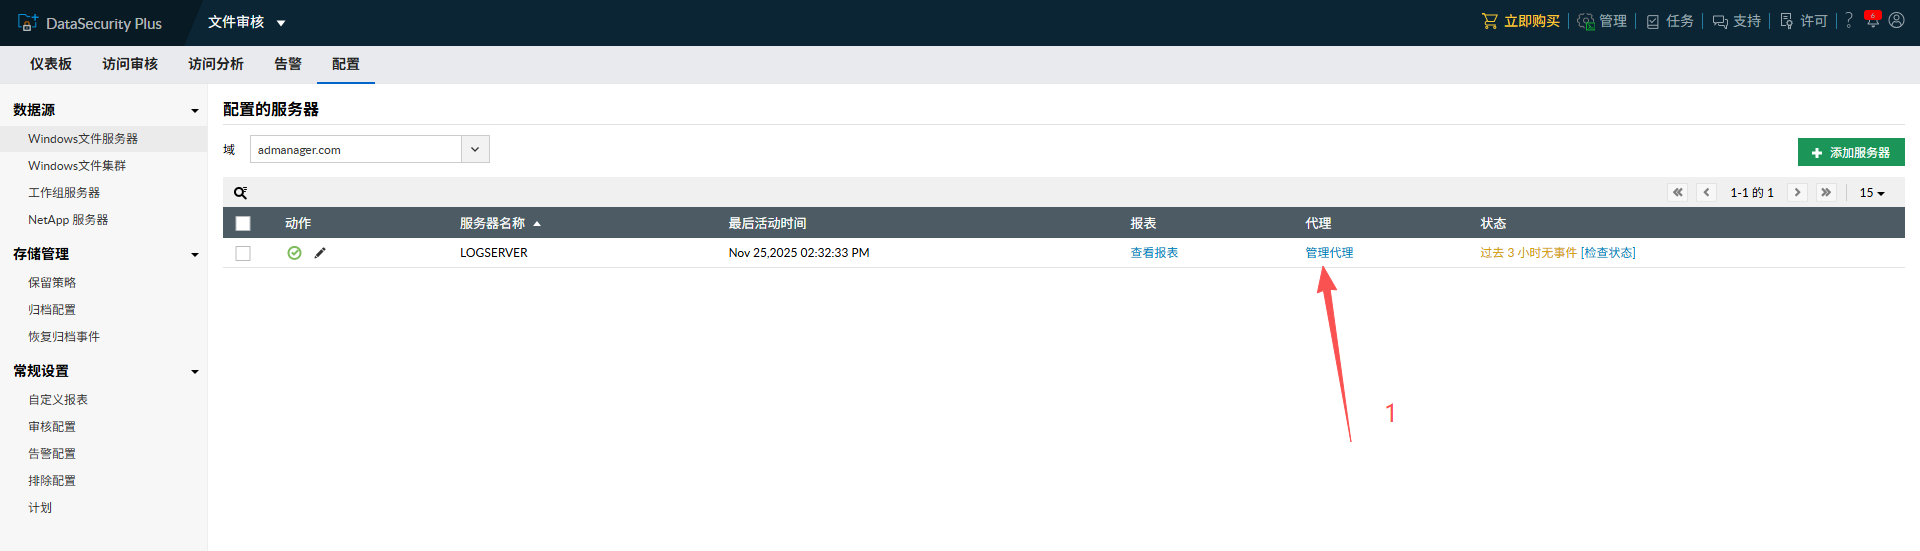Click the next page arrow
The width and height of the screenshot is (1920, 551).
1797,192
